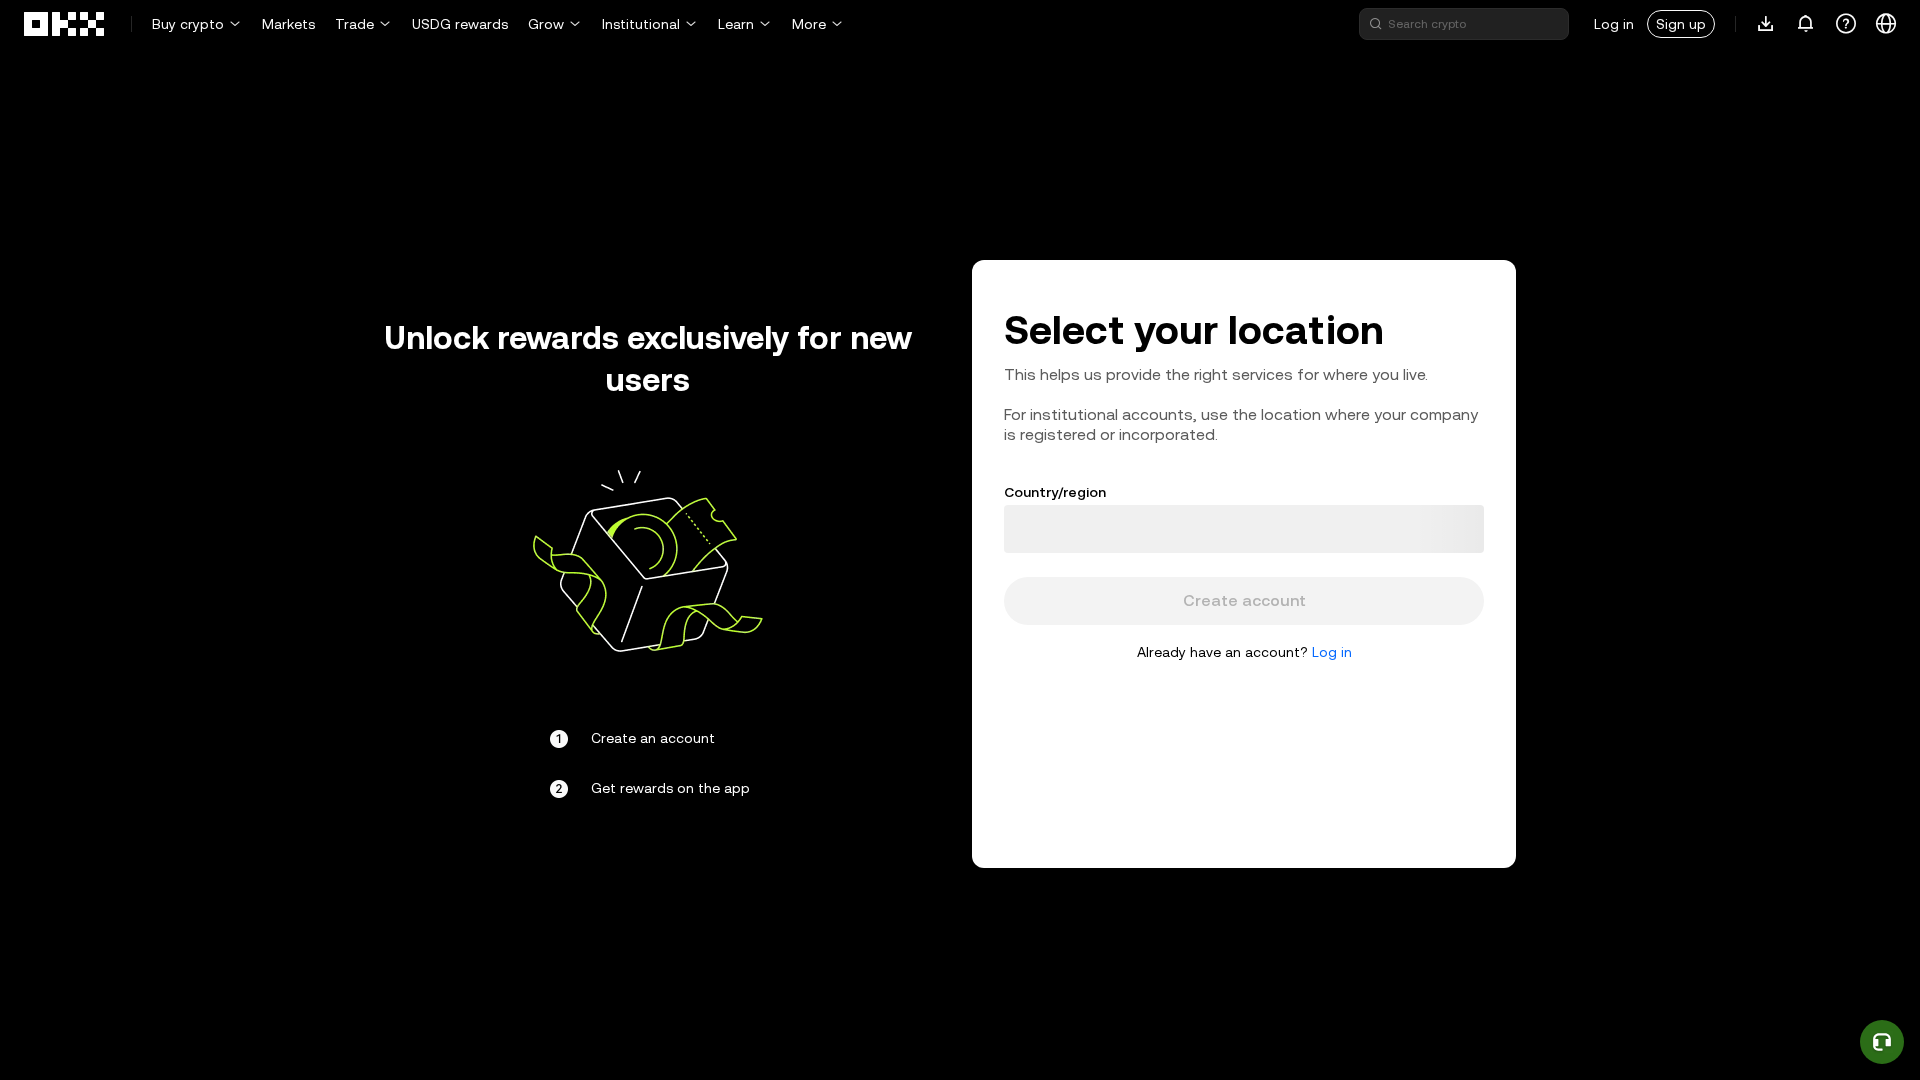This screenshot has height=1080, width=1920.
Task: Expand the Grow menu
Action: pyautogui.click(x=554, y=24)
